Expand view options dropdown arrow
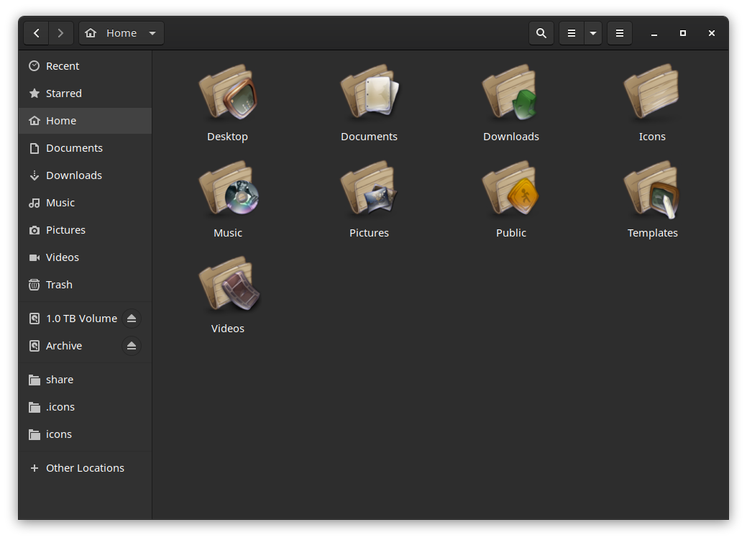Viewport: 747px width, 540px height. coord(593,33)
